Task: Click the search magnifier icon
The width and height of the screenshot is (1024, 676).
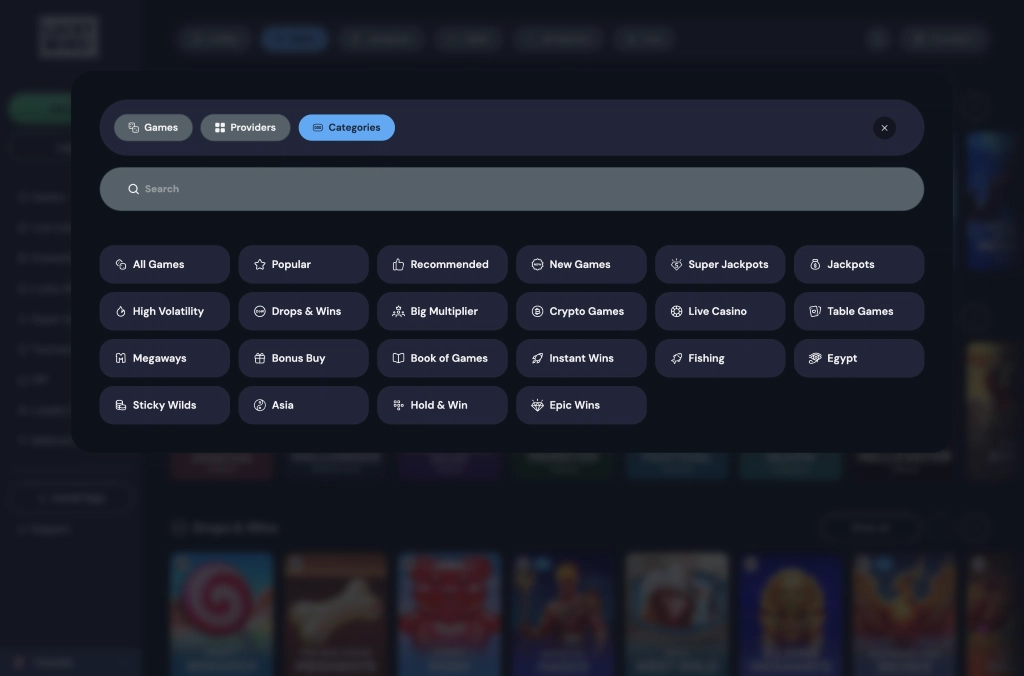Action: pyautogui.click(x=133, y=188)
